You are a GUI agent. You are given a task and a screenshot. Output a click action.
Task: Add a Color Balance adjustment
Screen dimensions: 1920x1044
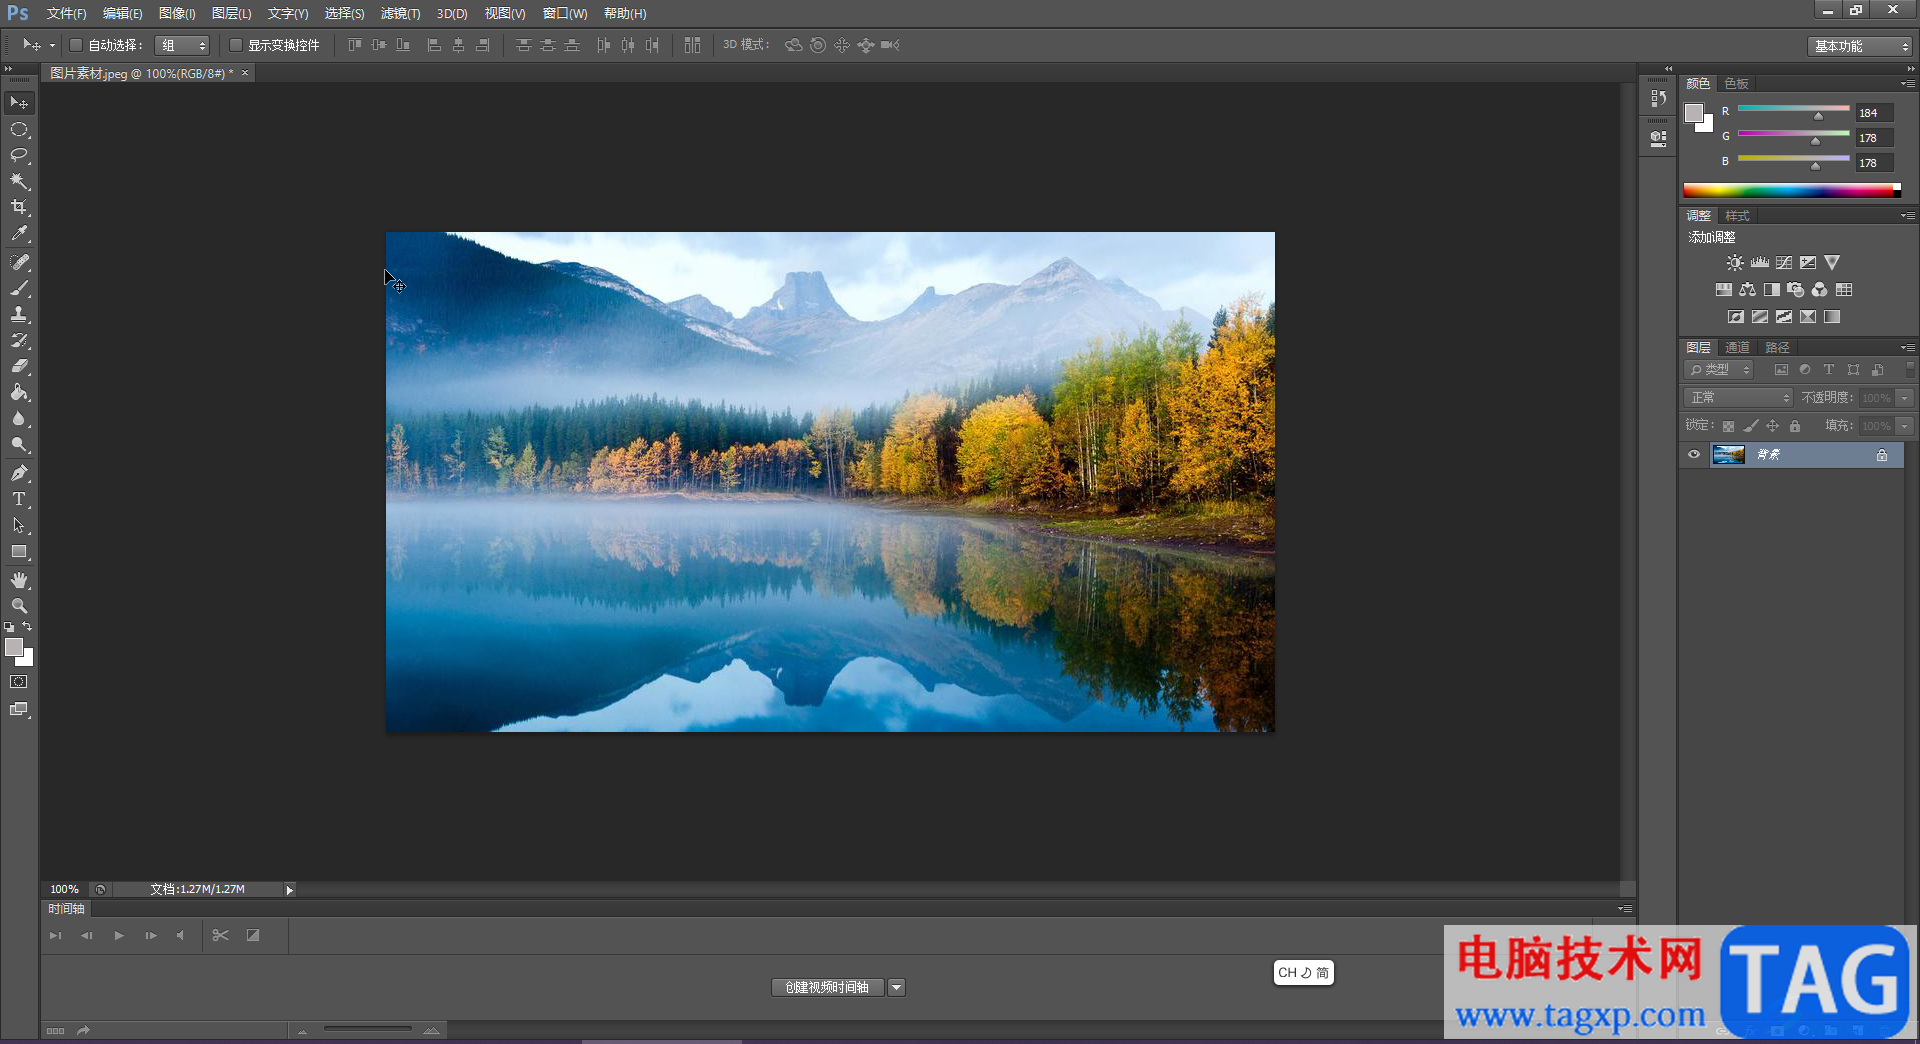1747,290
